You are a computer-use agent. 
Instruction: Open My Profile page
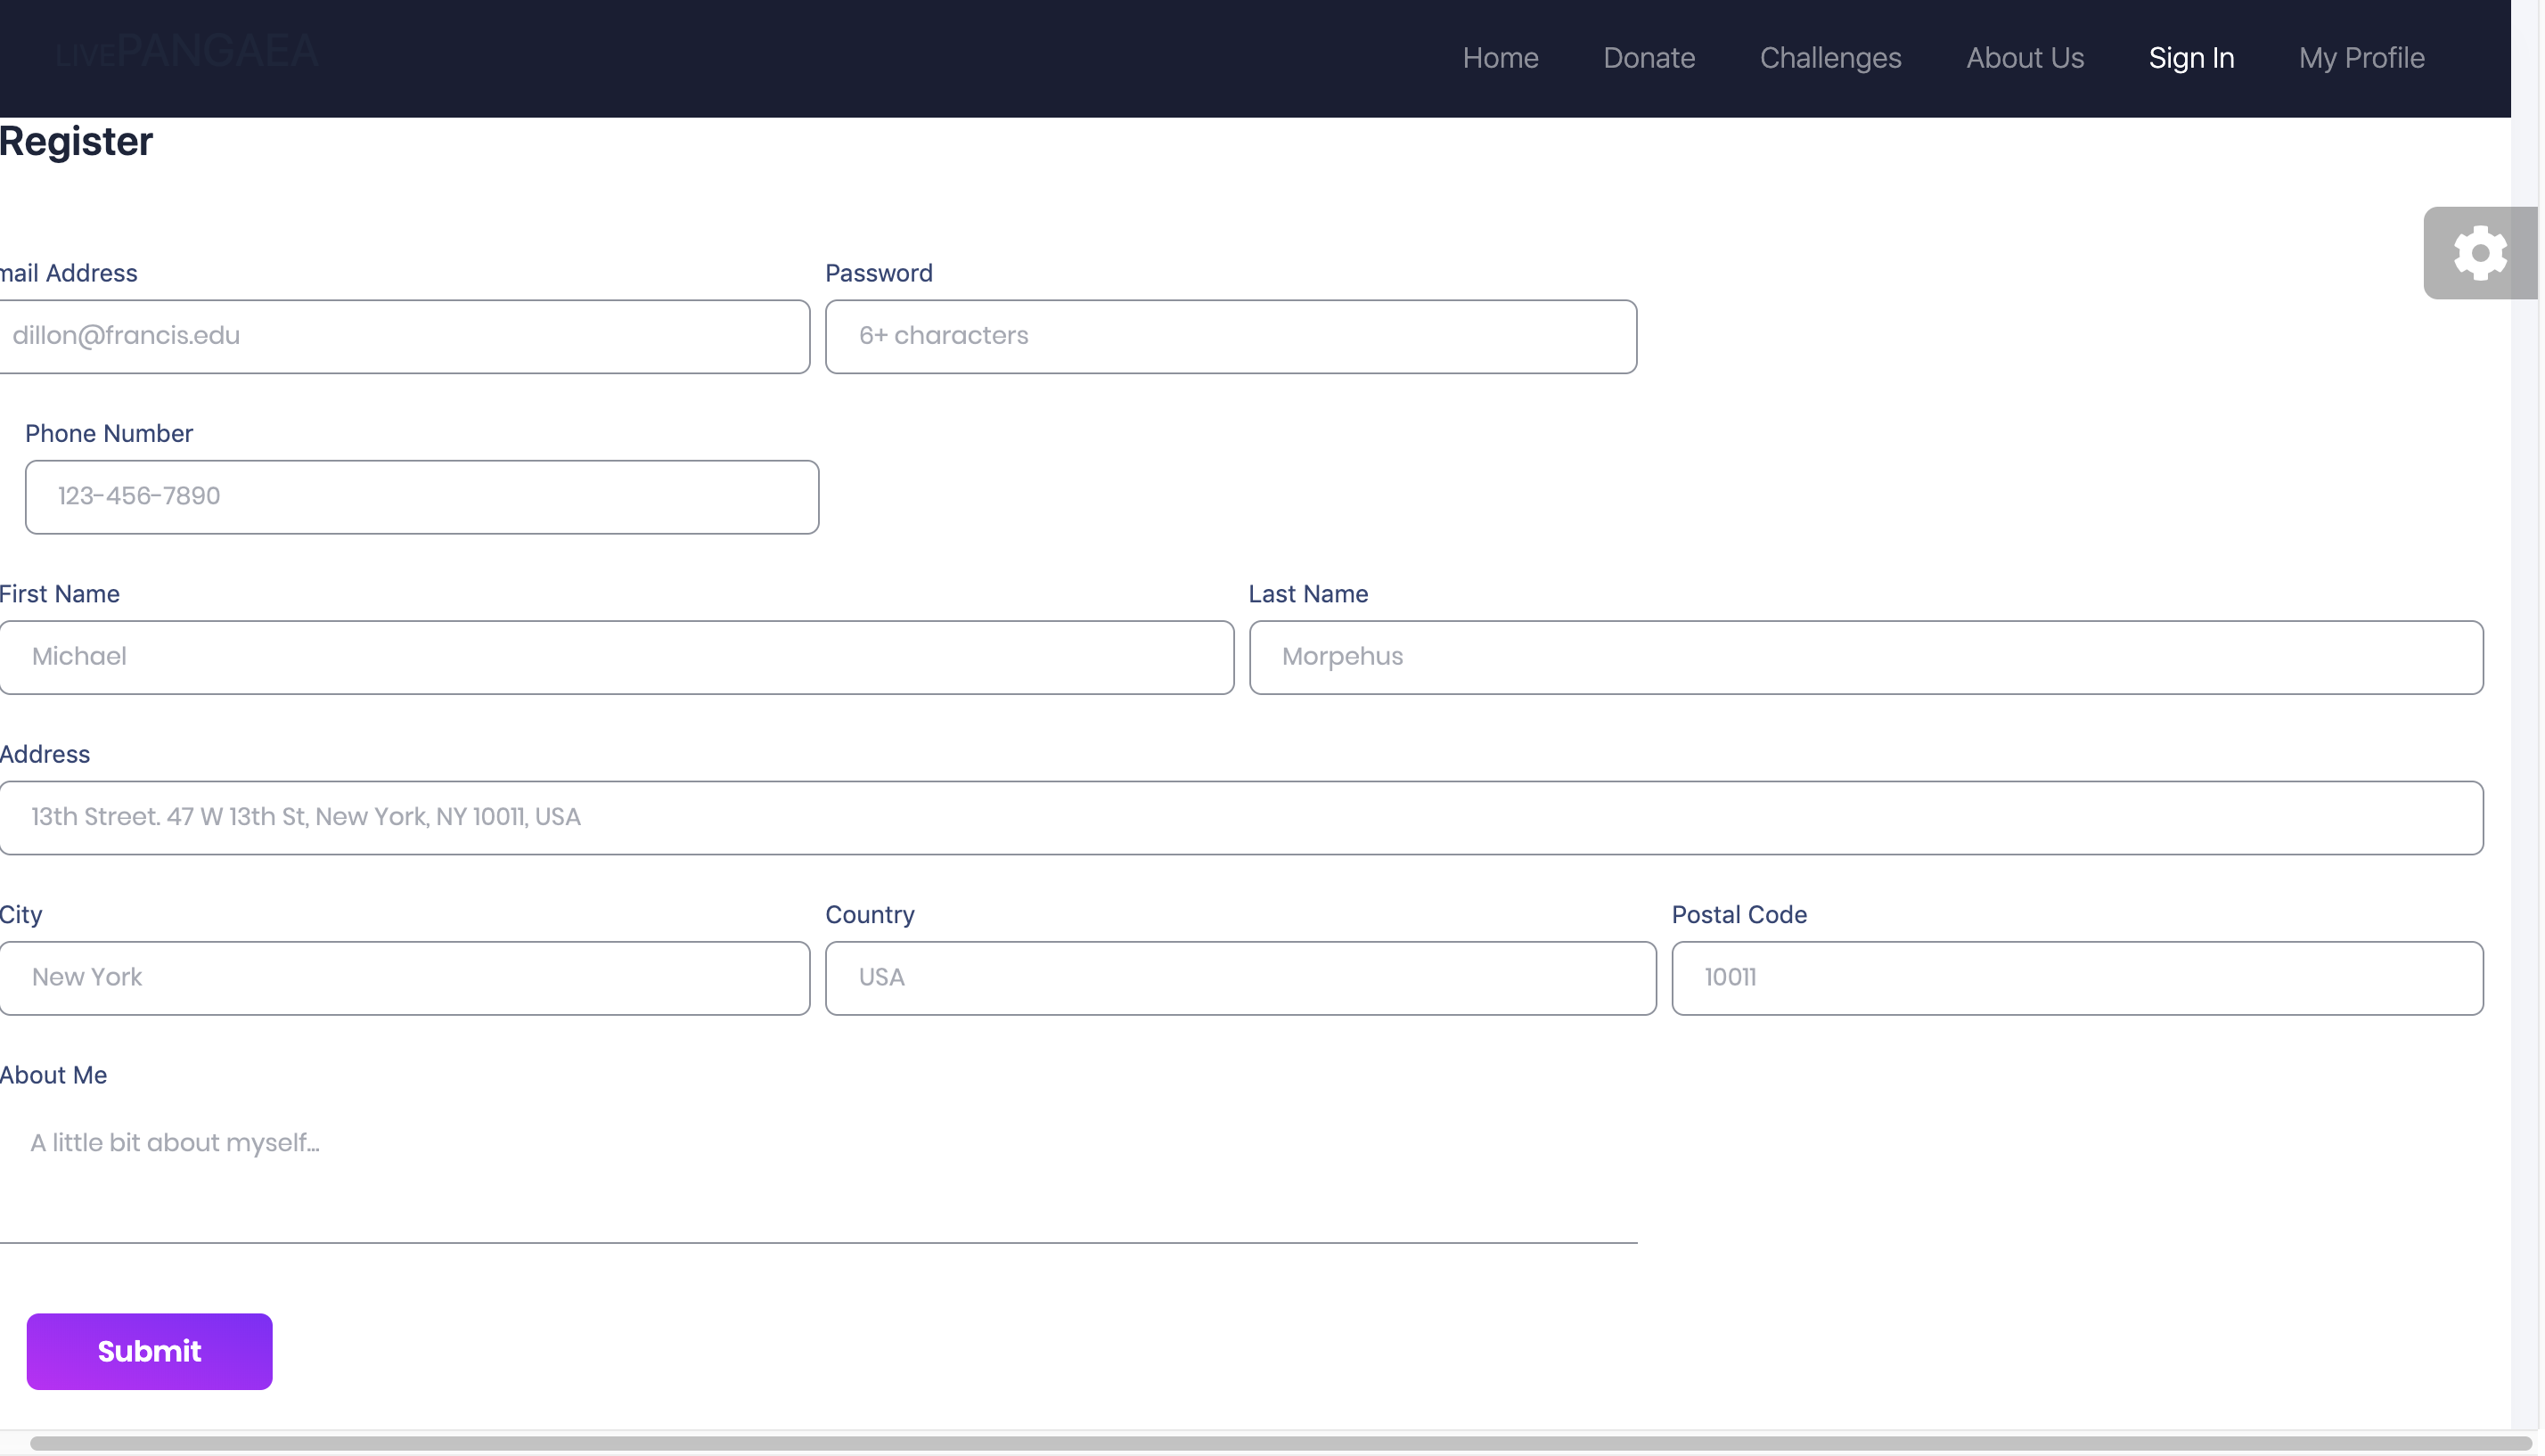(x=2360, y=58)
